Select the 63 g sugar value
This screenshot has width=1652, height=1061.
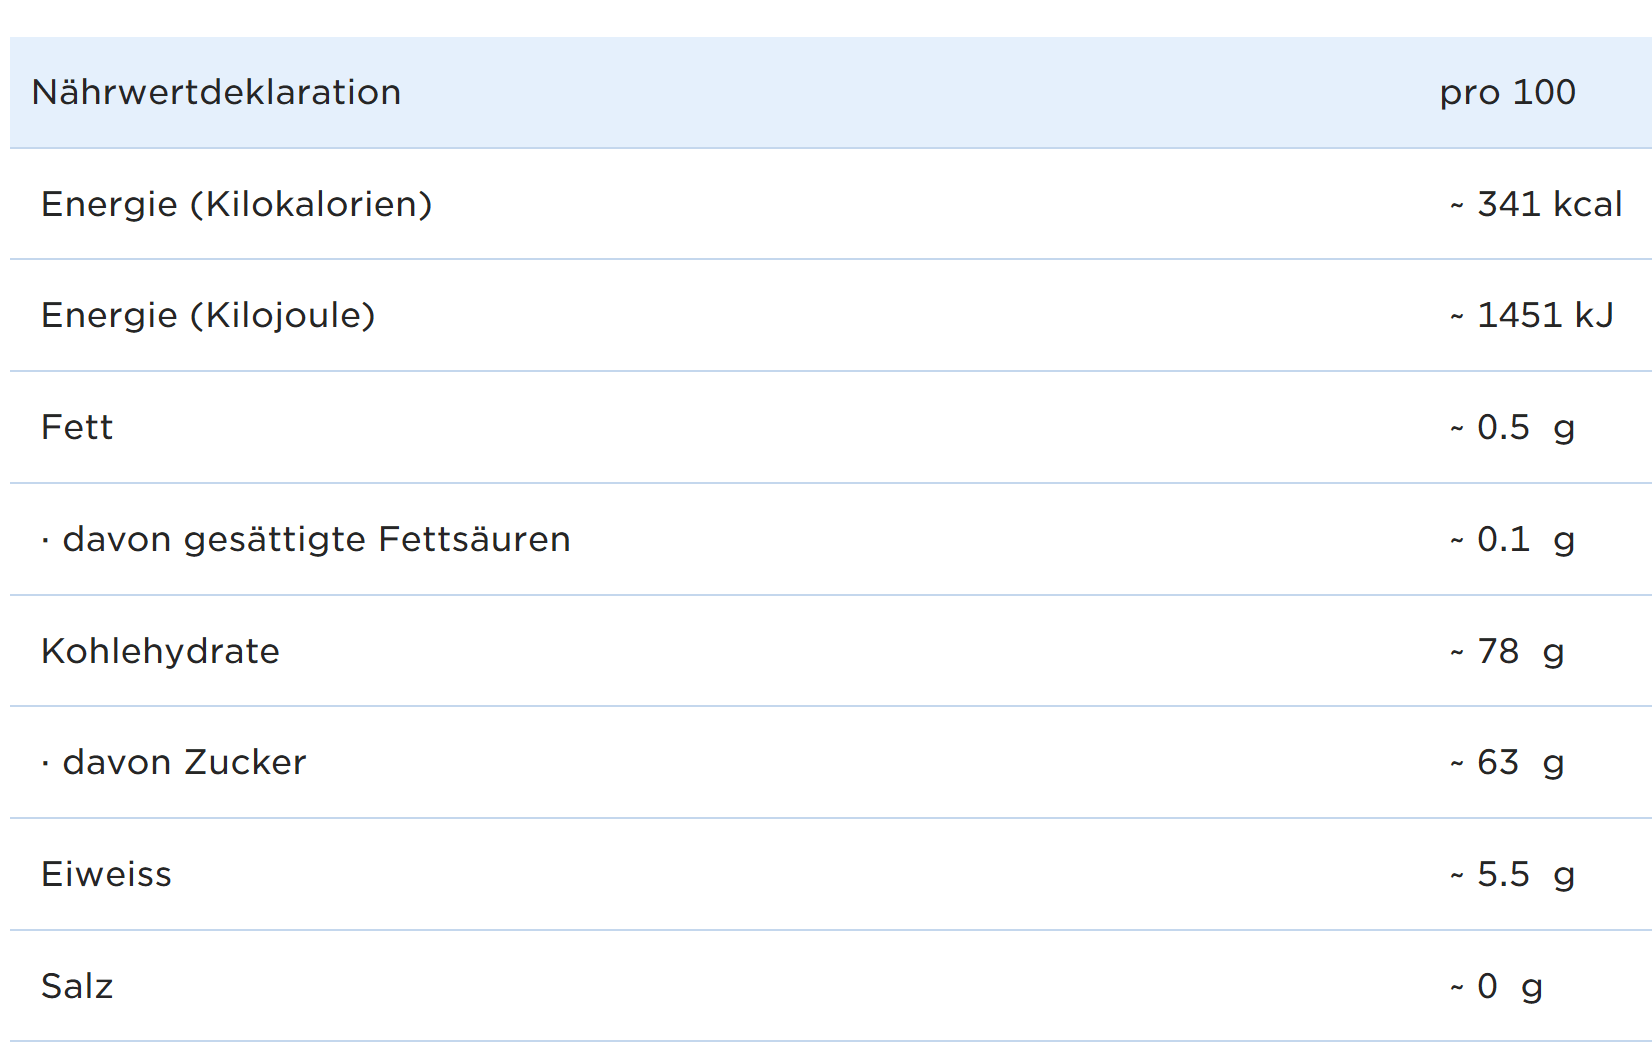pos(1520,762)
